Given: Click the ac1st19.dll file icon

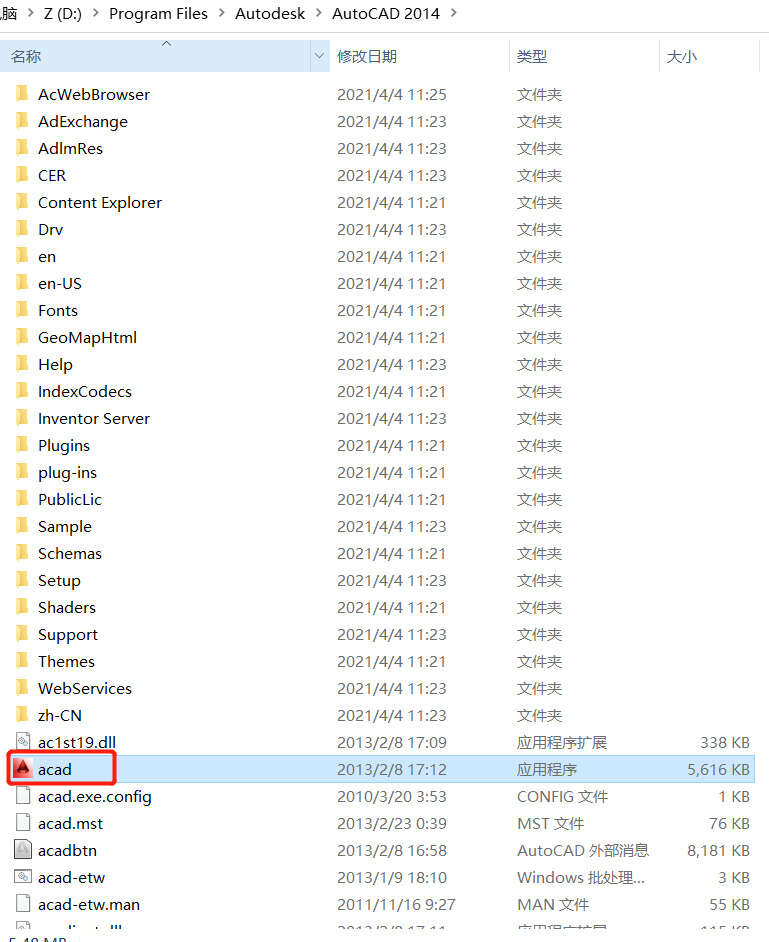Looking at the screenshot, I should [x=22, y=742].
